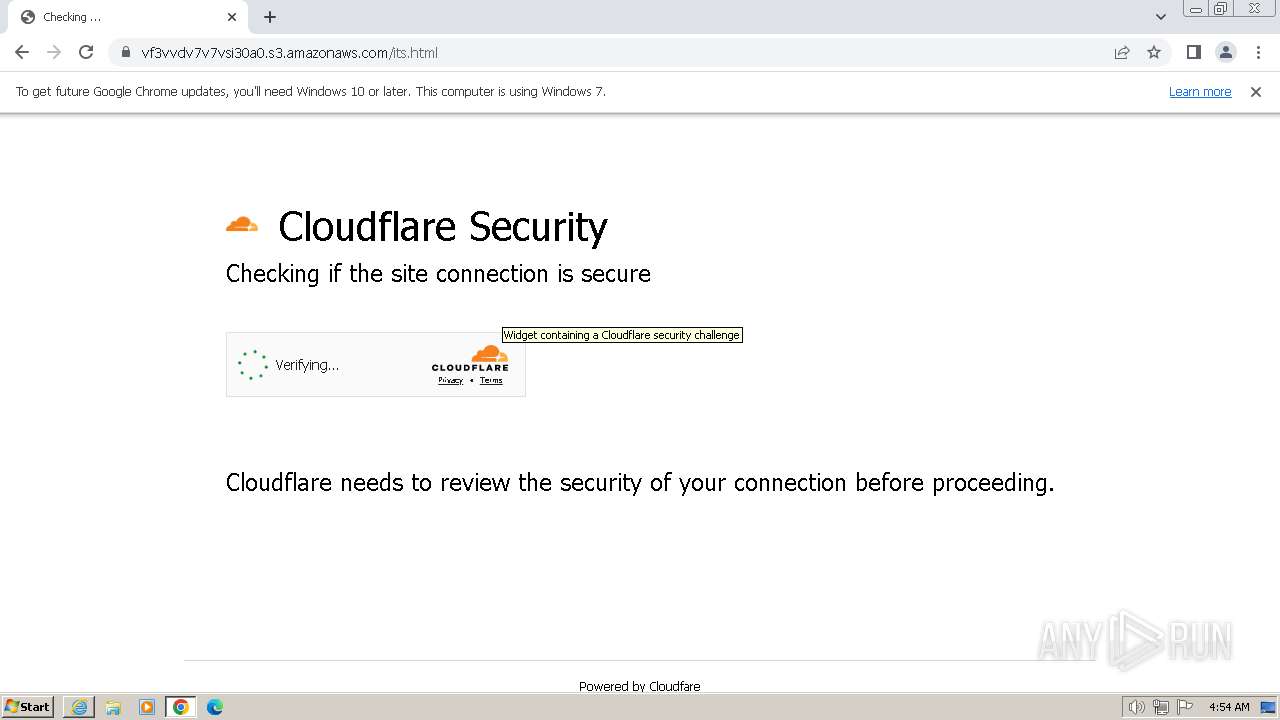Reload the page with the refresh icon
1280x720 pixels.
tap(86, 53)
